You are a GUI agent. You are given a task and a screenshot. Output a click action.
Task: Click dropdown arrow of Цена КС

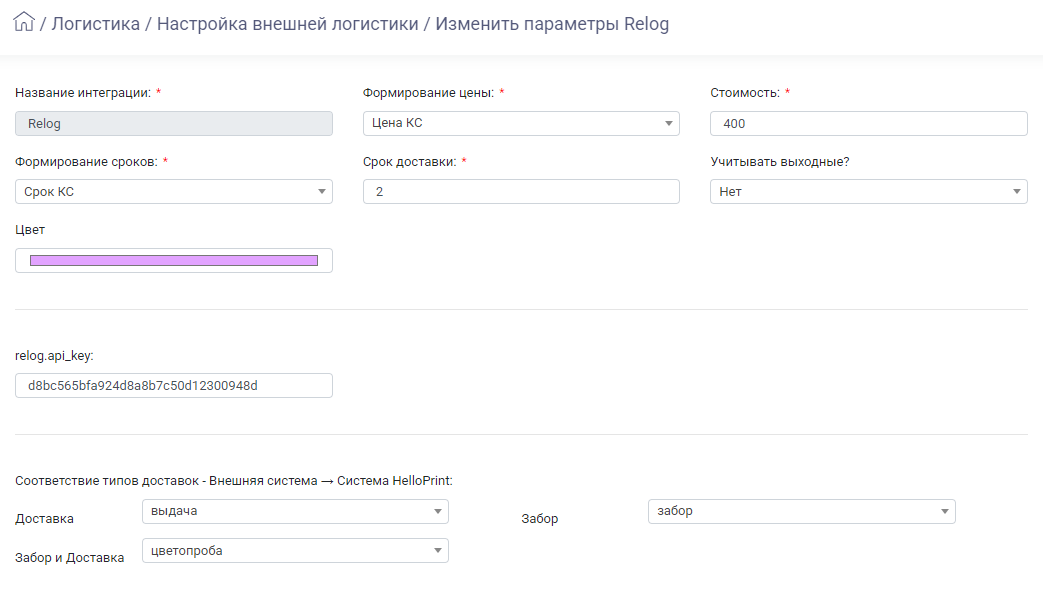point(669,123)
